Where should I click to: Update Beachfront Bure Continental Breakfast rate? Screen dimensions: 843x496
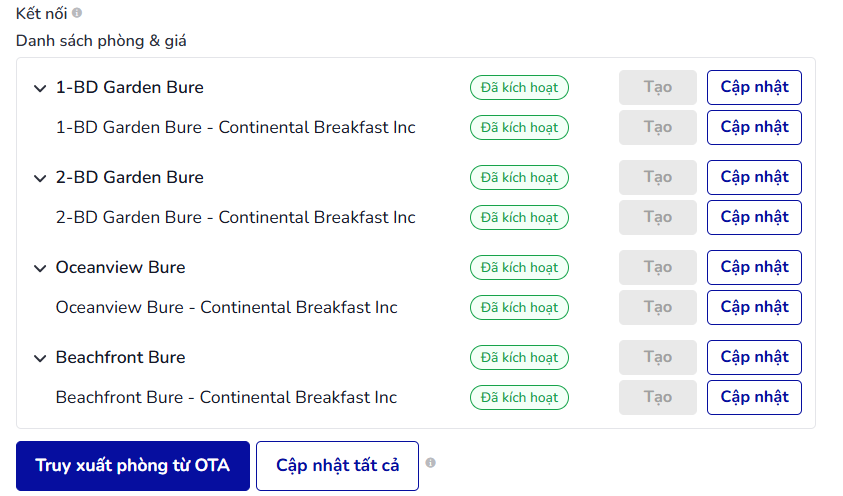(x=754, y=397)
